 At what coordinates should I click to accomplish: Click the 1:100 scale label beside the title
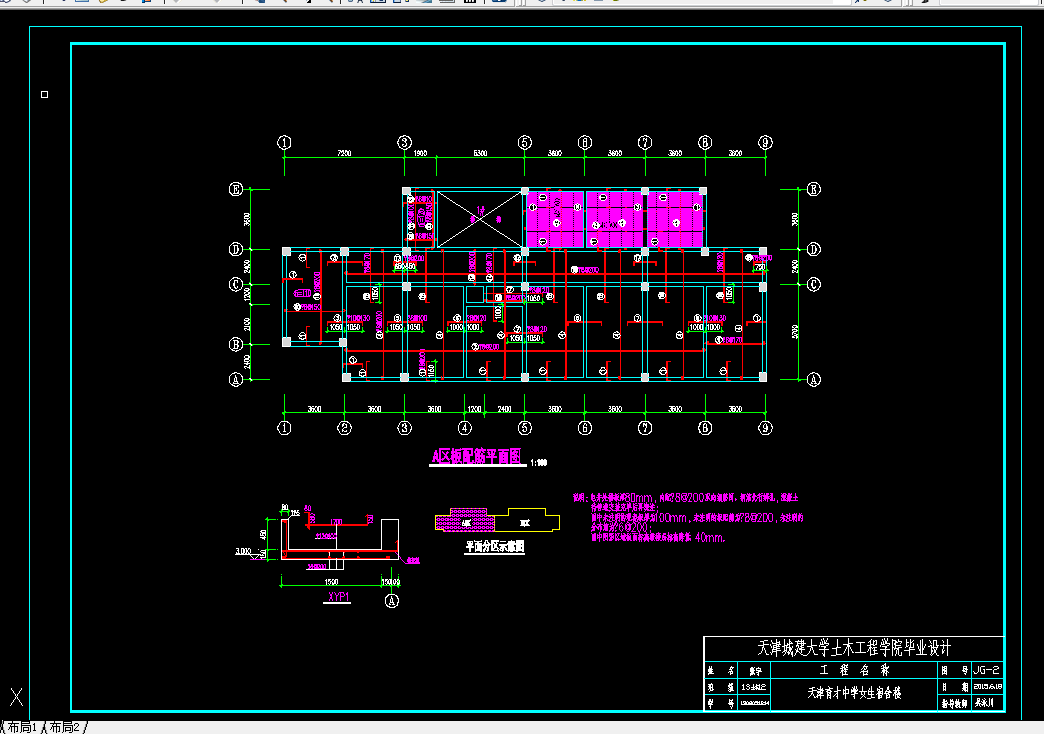coord(539,462)
